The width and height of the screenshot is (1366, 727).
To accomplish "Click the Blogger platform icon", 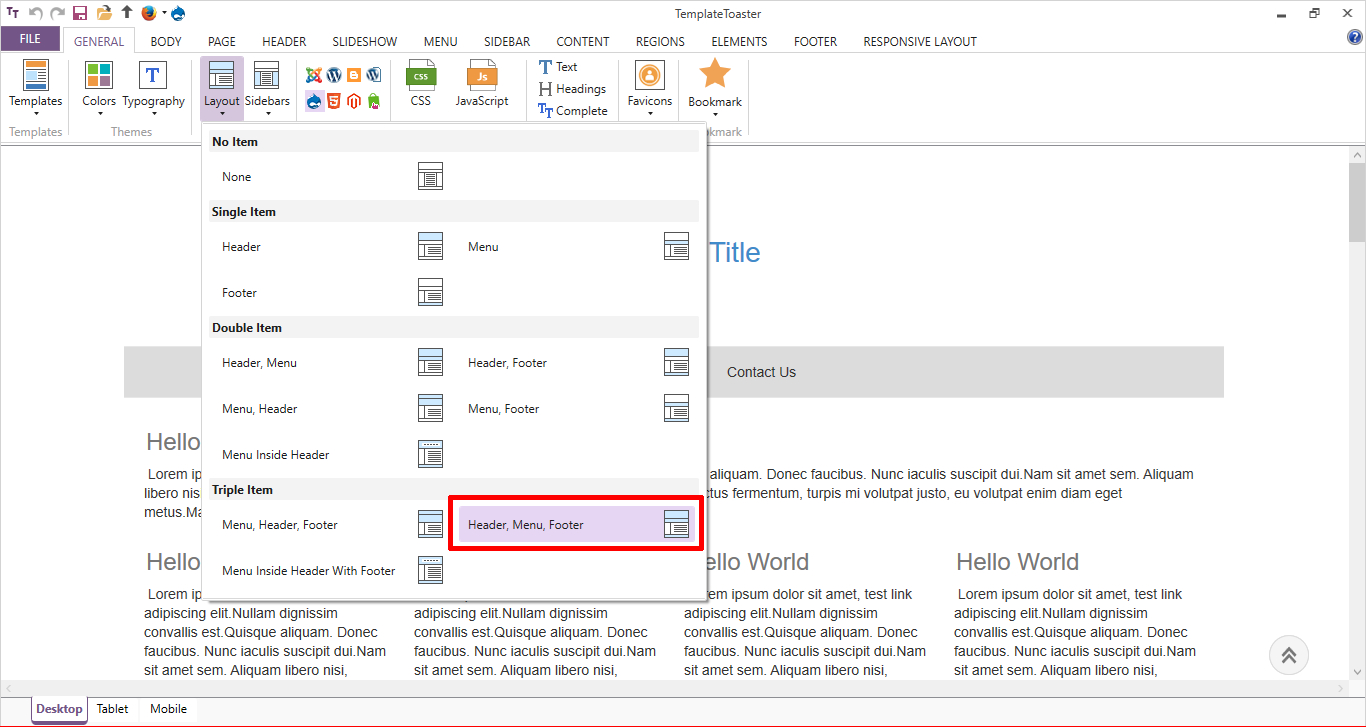I will pyautogui.click(x=354, y=75).
